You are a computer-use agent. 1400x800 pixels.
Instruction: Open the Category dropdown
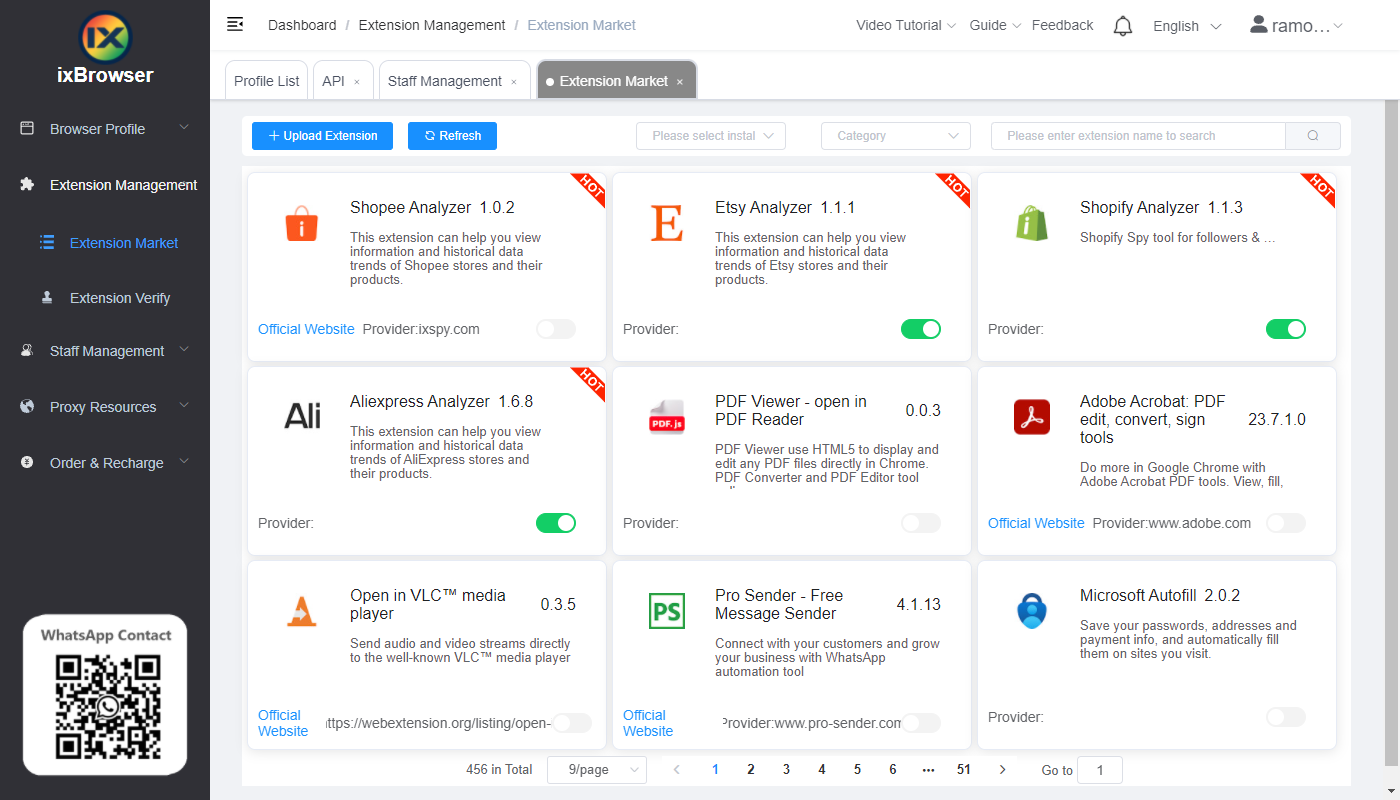point(895,135)
